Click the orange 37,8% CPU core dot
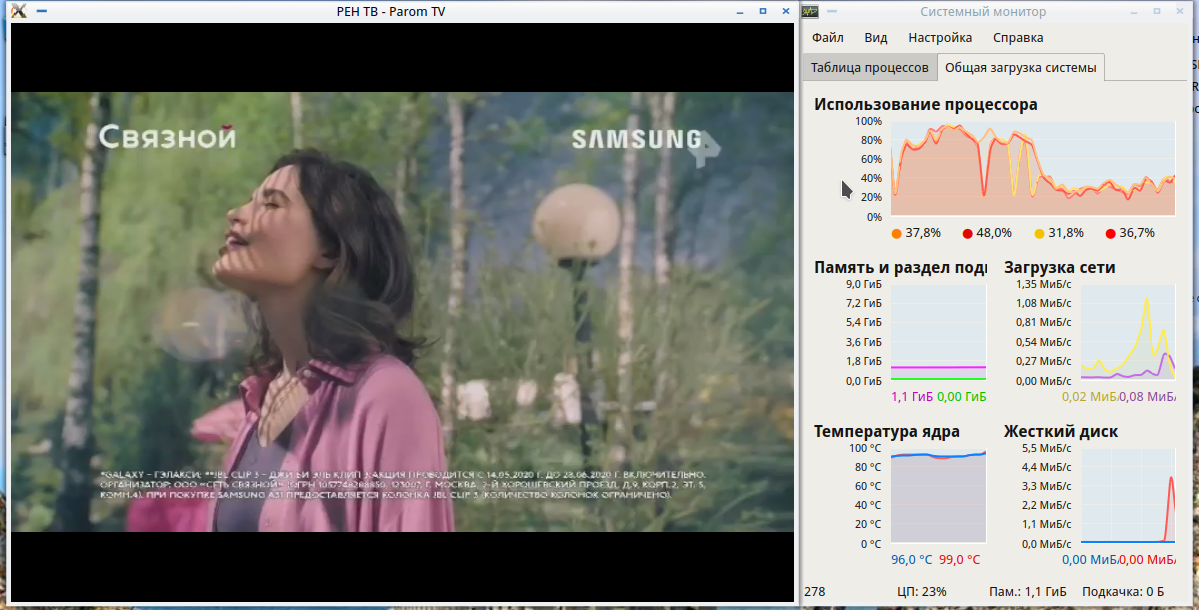Viewport: 1199px width, 610px height. 896,234
